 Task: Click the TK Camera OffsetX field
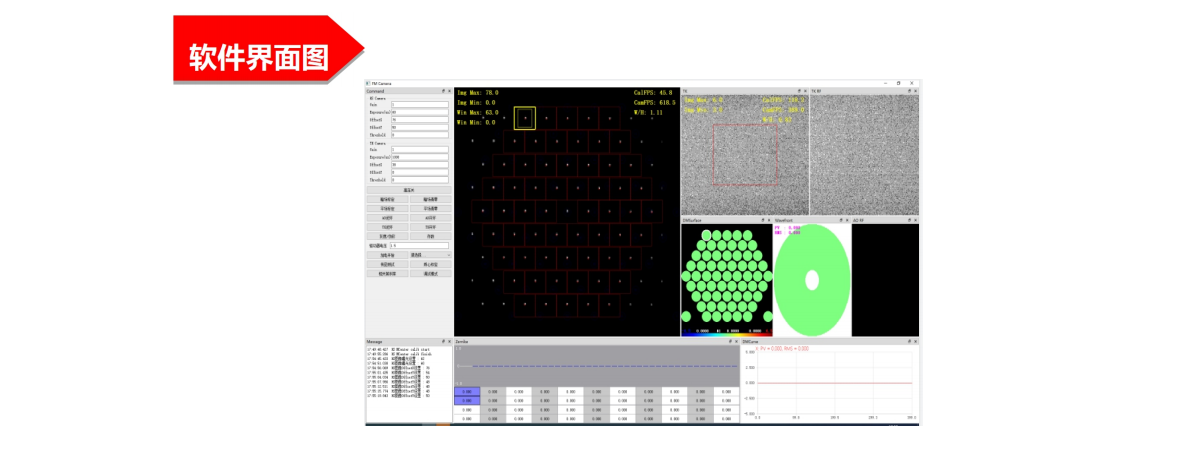coord(420,165)
